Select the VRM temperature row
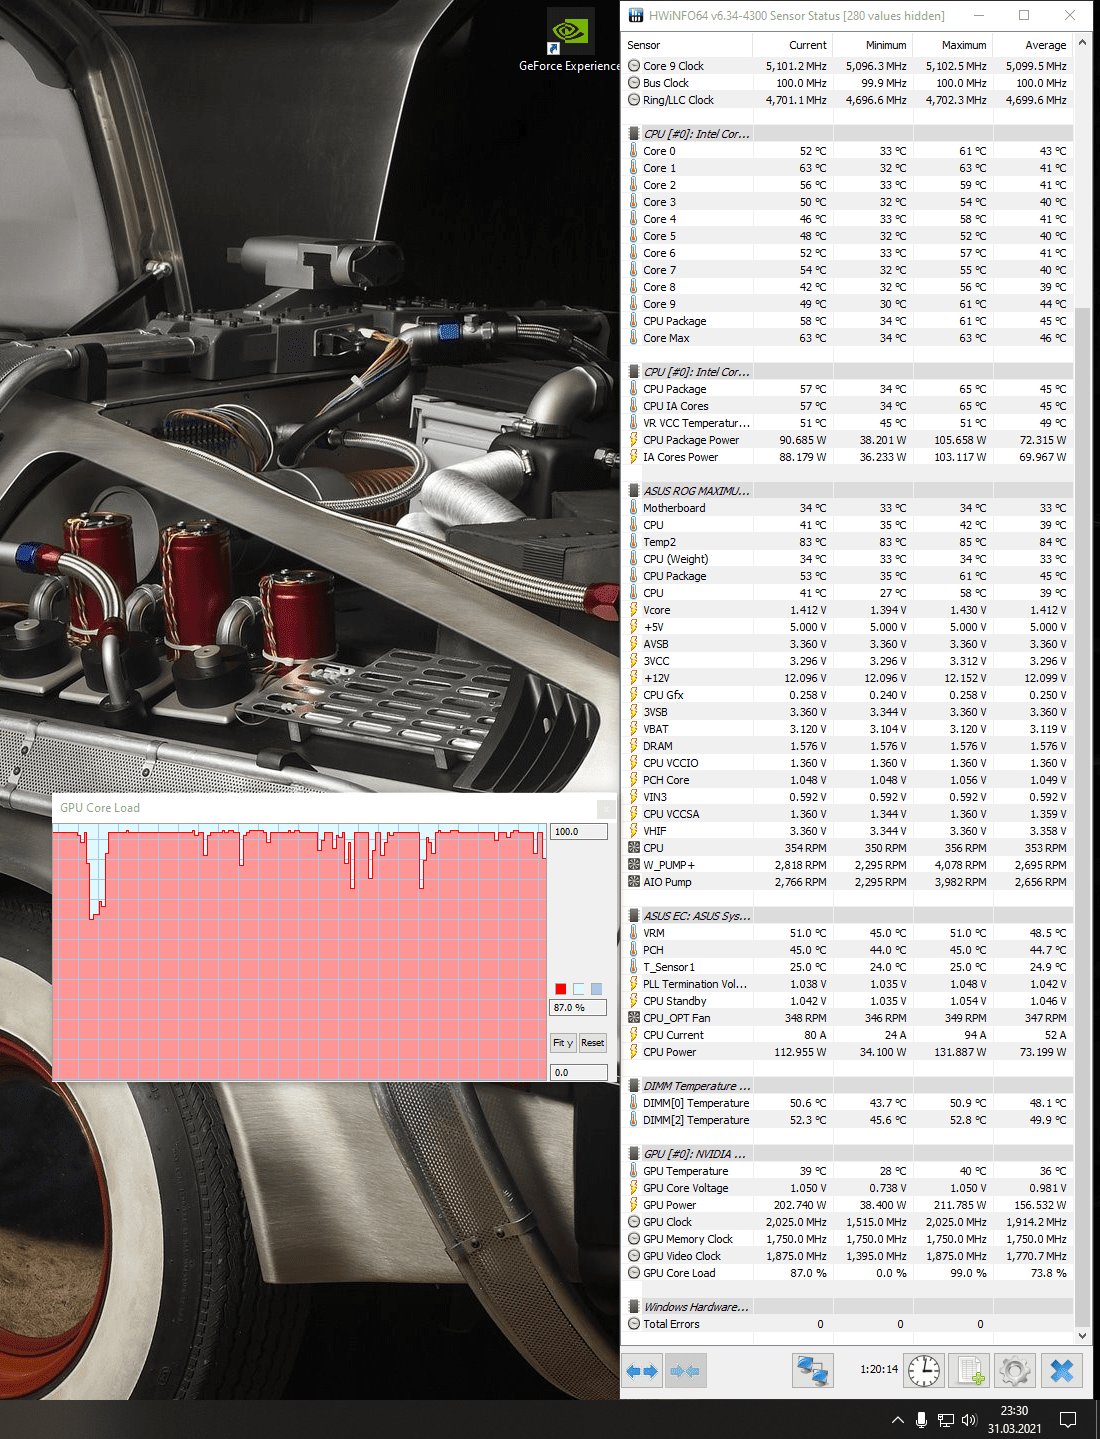The width and height of the screenshot is (1100, 1439). point(847,933)
